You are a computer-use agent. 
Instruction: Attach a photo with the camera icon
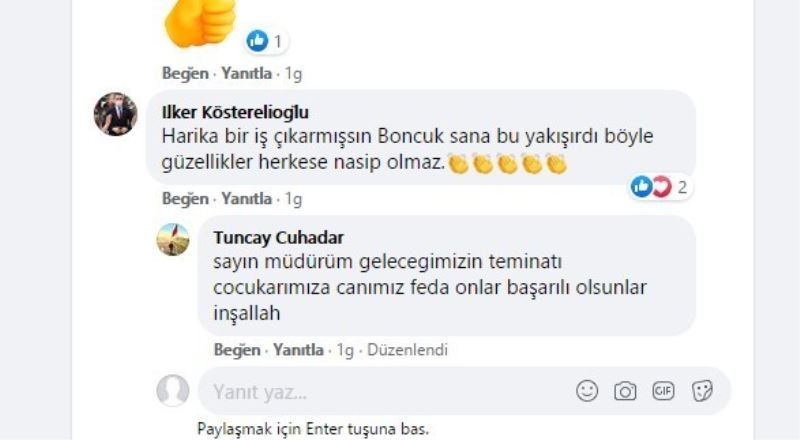tap(625, 391)
